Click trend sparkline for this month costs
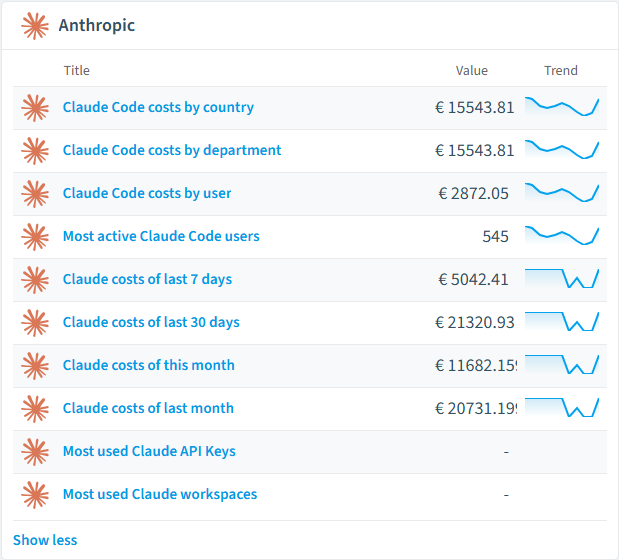The height and width of the screenshot is (560, 619). tap(562, 365)
